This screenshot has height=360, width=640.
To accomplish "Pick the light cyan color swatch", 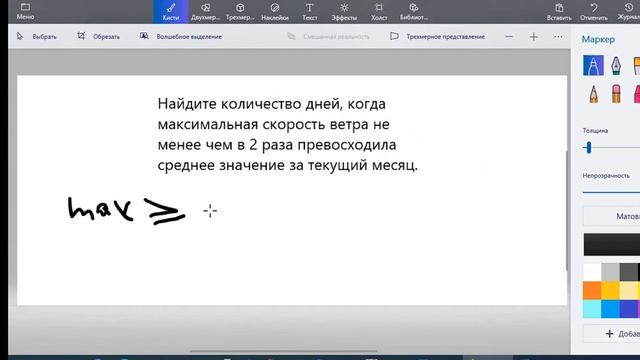I will point(592,309).
